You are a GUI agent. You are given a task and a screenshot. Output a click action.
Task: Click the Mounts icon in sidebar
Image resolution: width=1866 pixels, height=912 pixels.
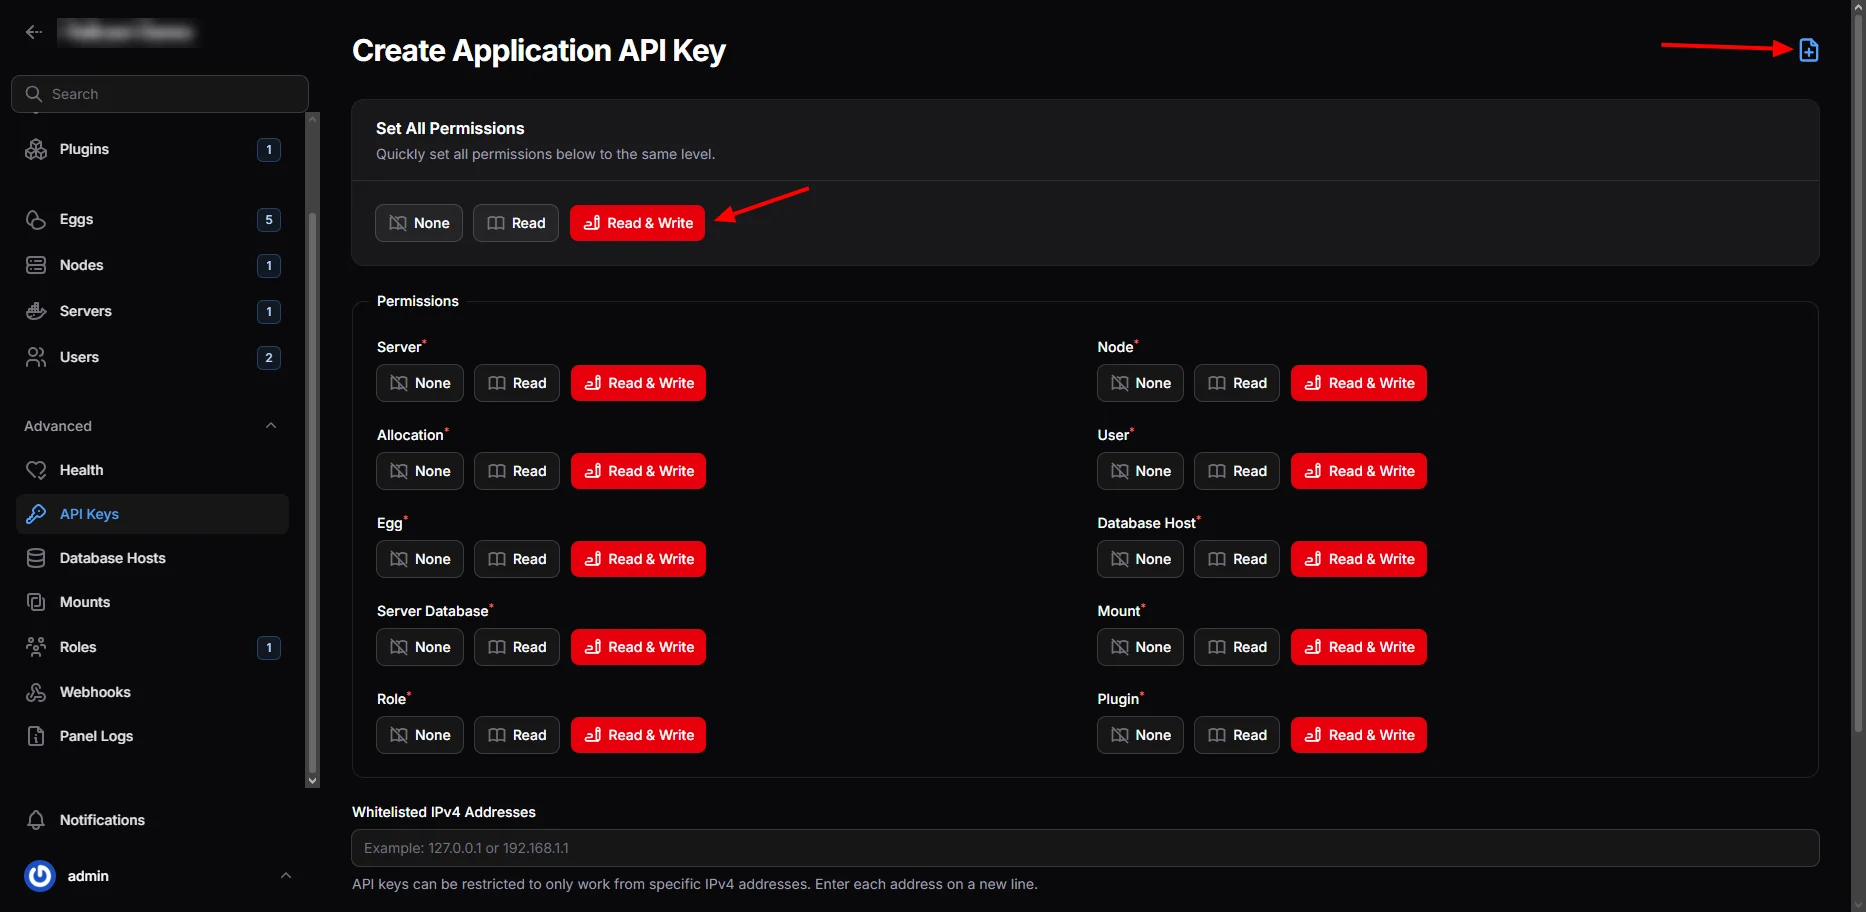tap(36, 602)
